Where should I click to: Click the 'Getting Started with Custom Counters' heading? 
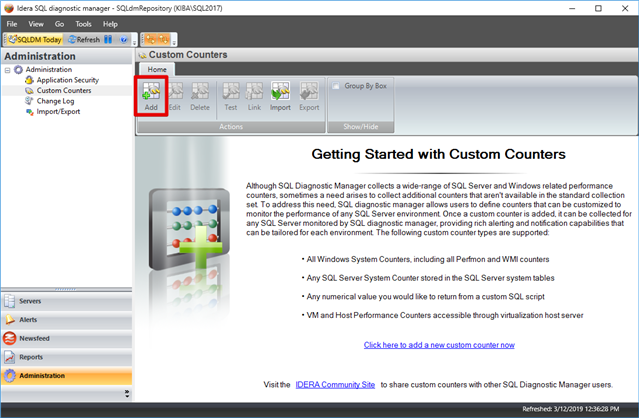(x=438, y=154)
